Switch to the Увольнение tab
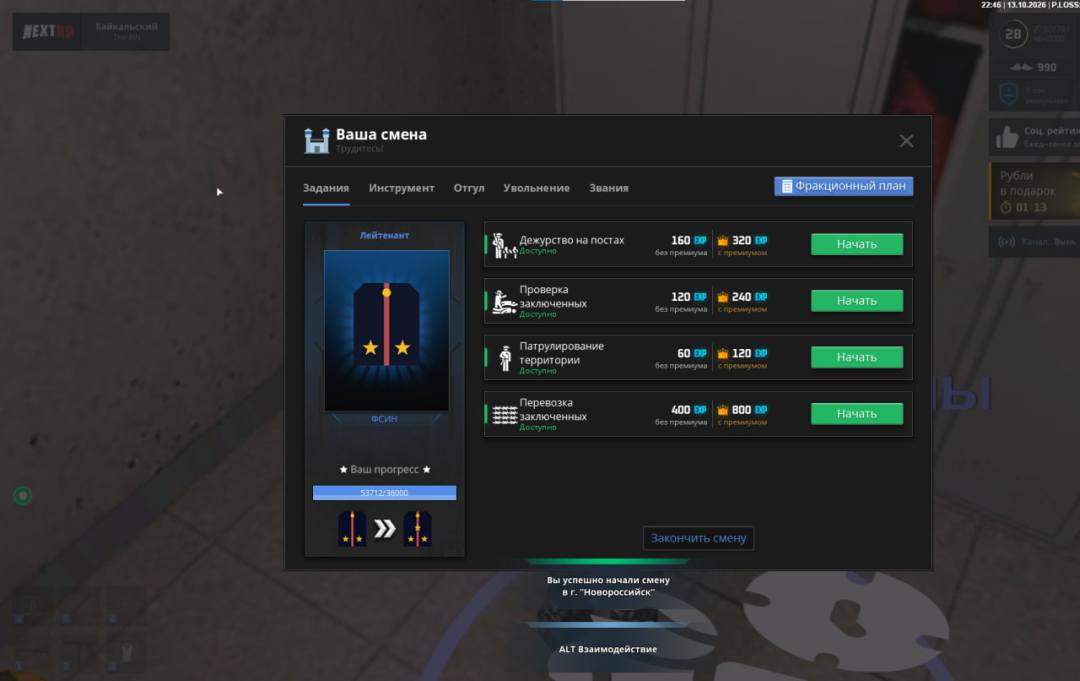This screenshot has width=1080, height=681. coord(537,188)
